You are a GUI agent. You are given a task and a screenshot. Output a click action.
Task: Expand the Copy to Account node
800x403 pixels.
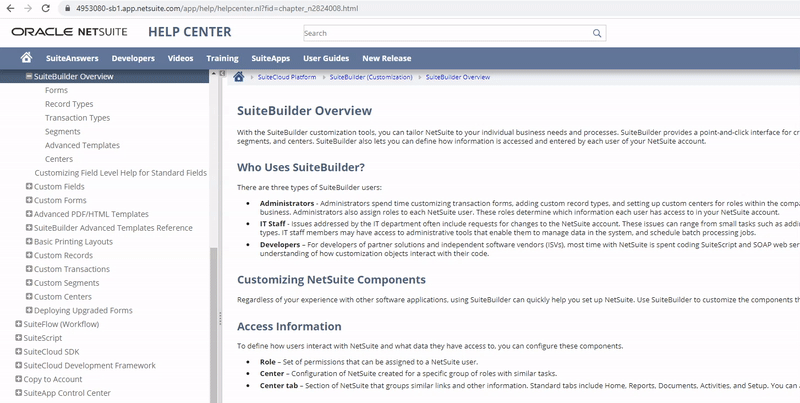coord(19,379)
